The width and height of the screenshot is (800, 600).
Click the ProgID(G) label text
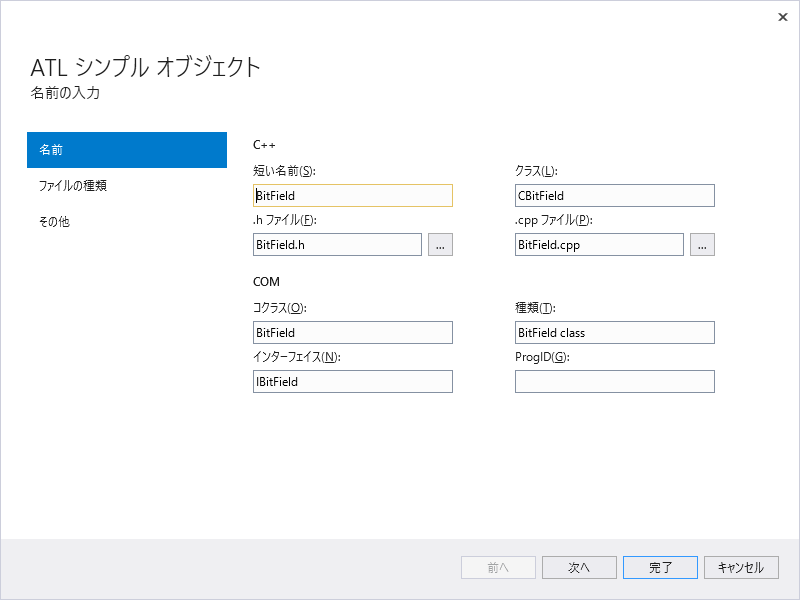(x=541, y=356)
